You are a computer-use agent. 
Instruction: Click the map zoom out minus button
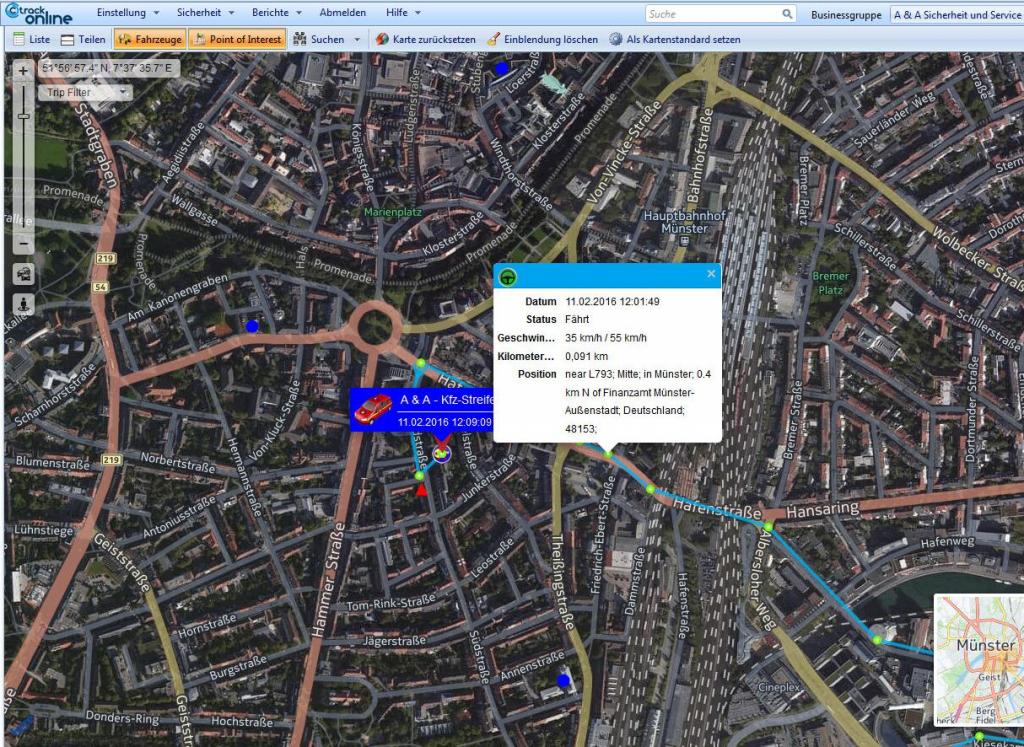24,244
